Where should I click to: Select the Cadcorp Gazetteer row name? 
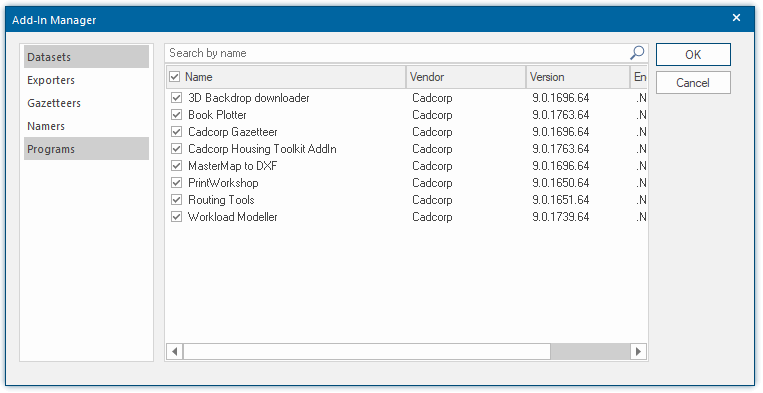(233, 132)
